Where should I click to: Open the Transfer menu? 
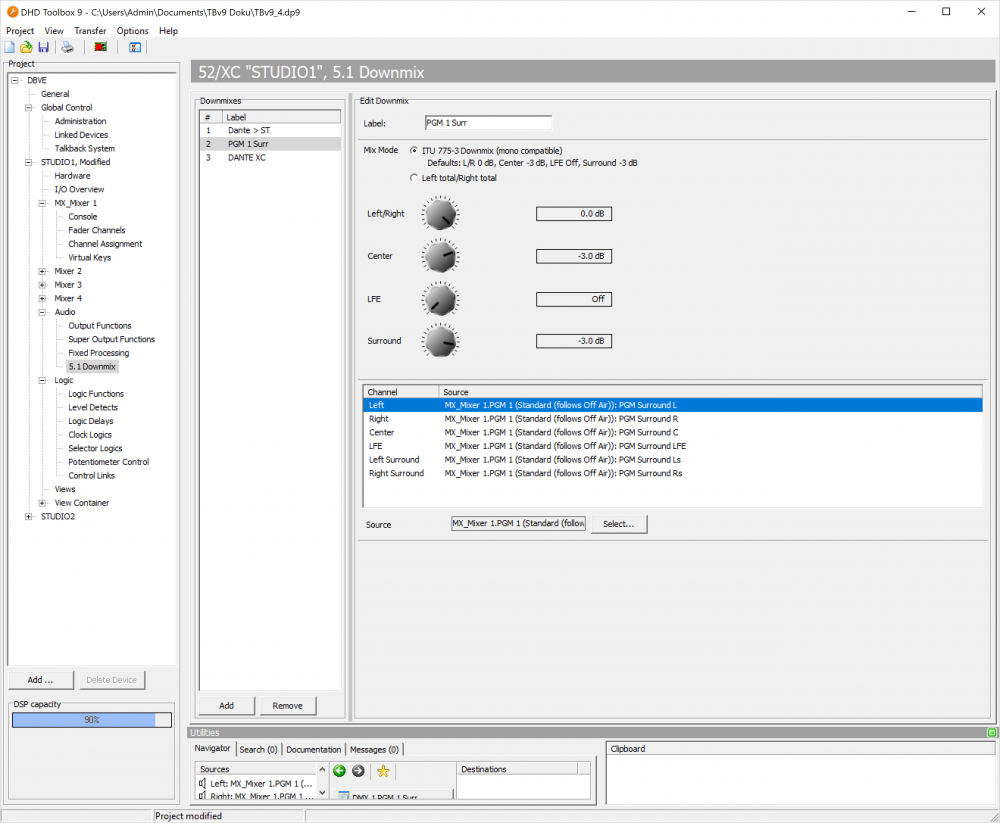[90, 31]
